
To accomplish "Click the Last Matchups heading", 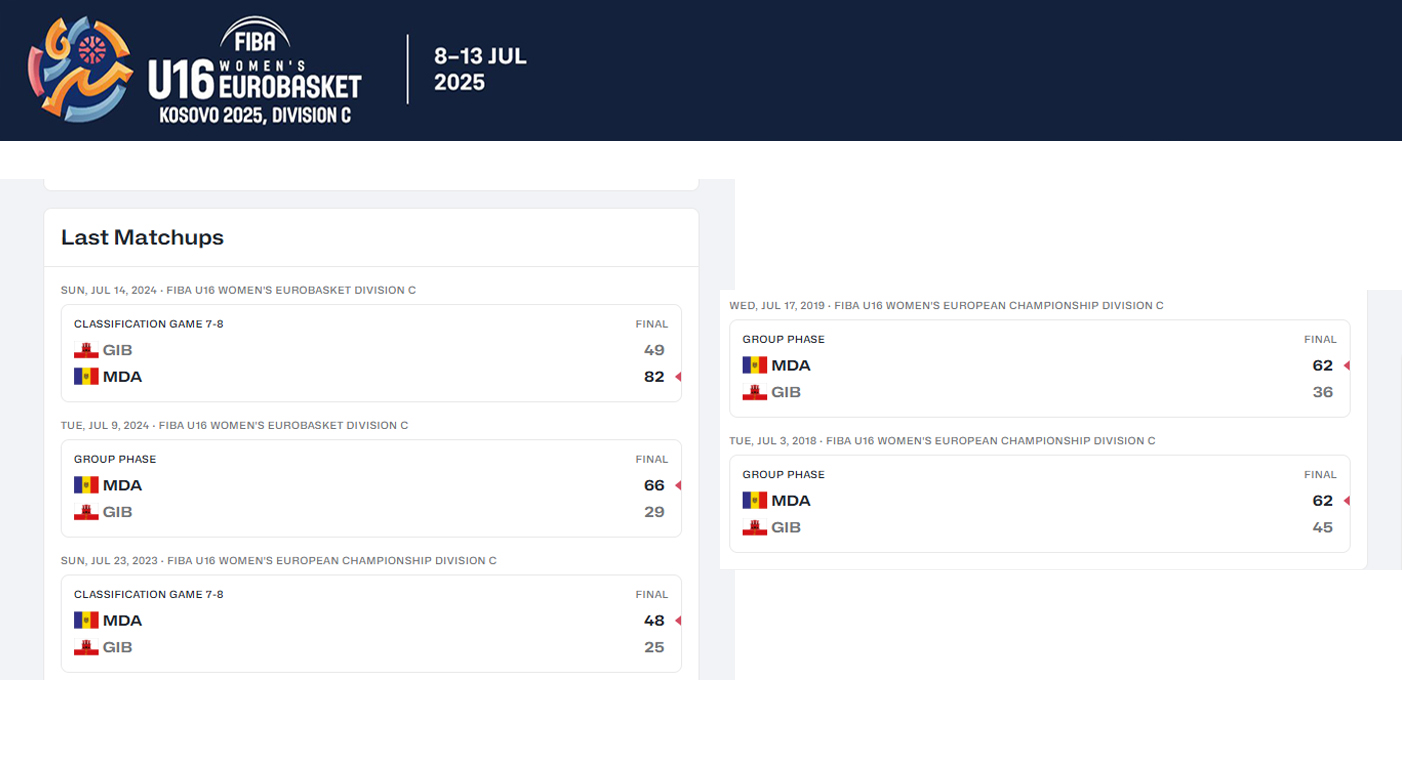I will [142, 237].
